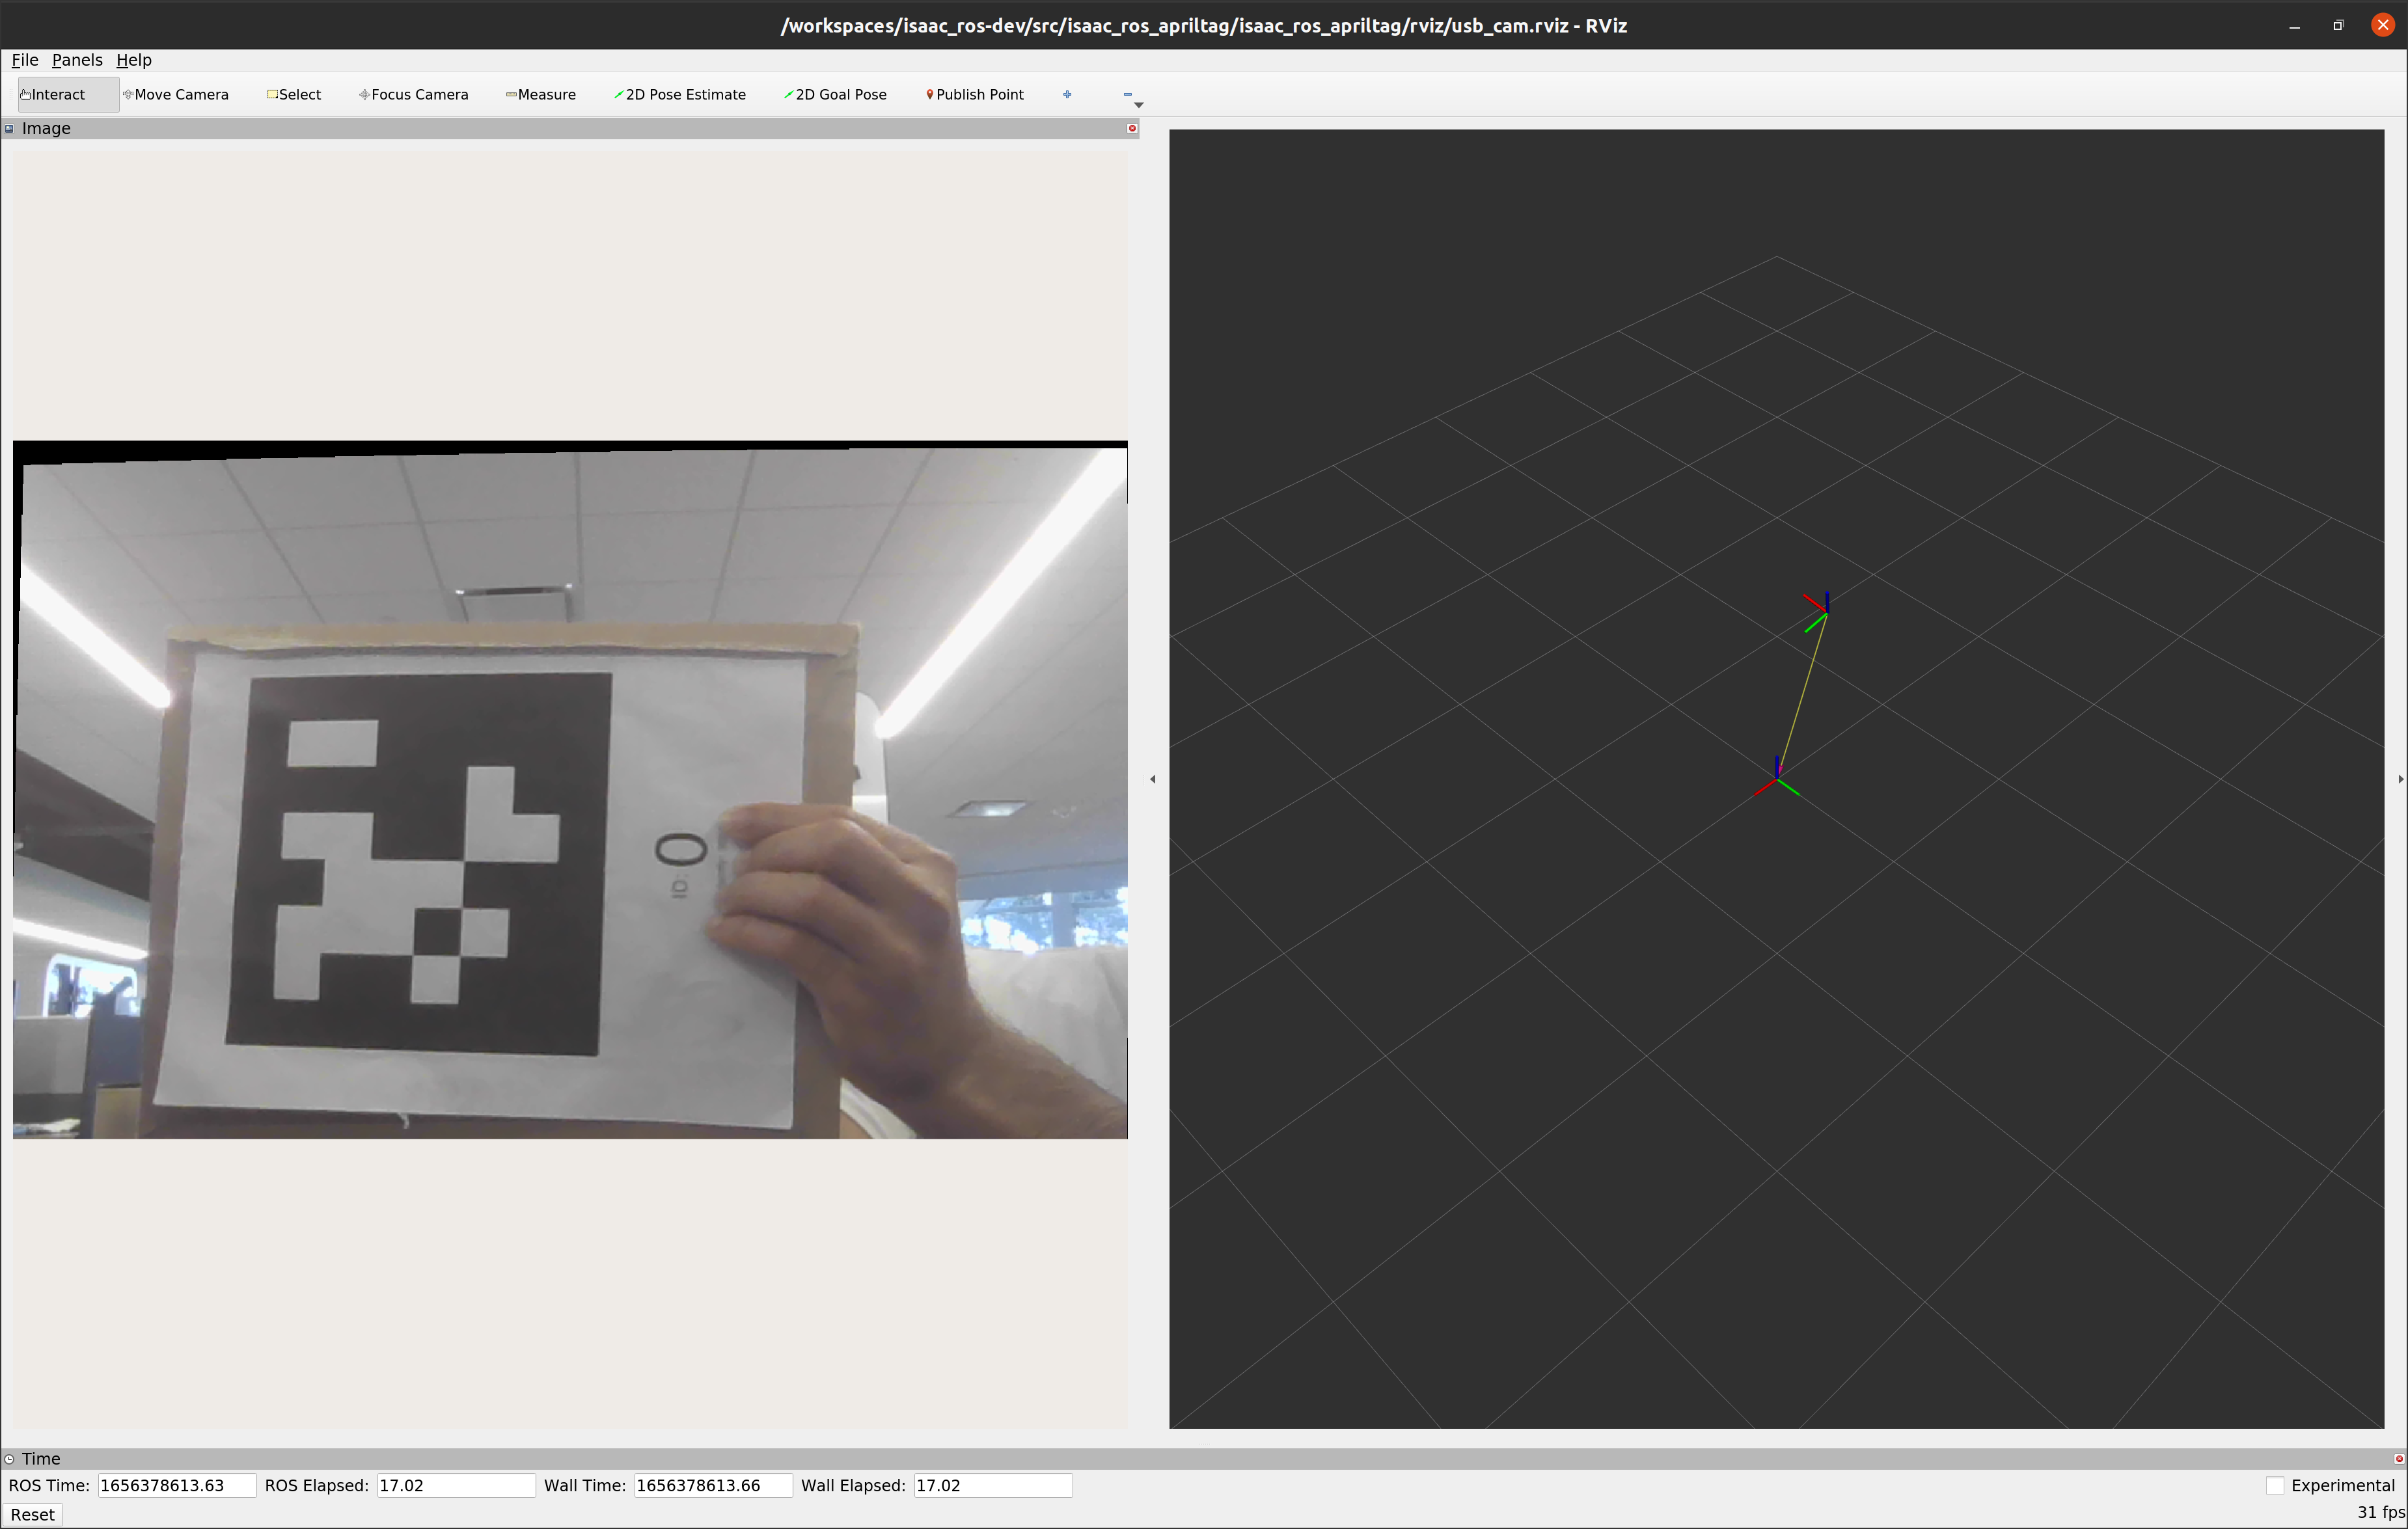Select the Move Camera tool
The width and height of the screenshot is (2408, 1529).
pos(177,95)
